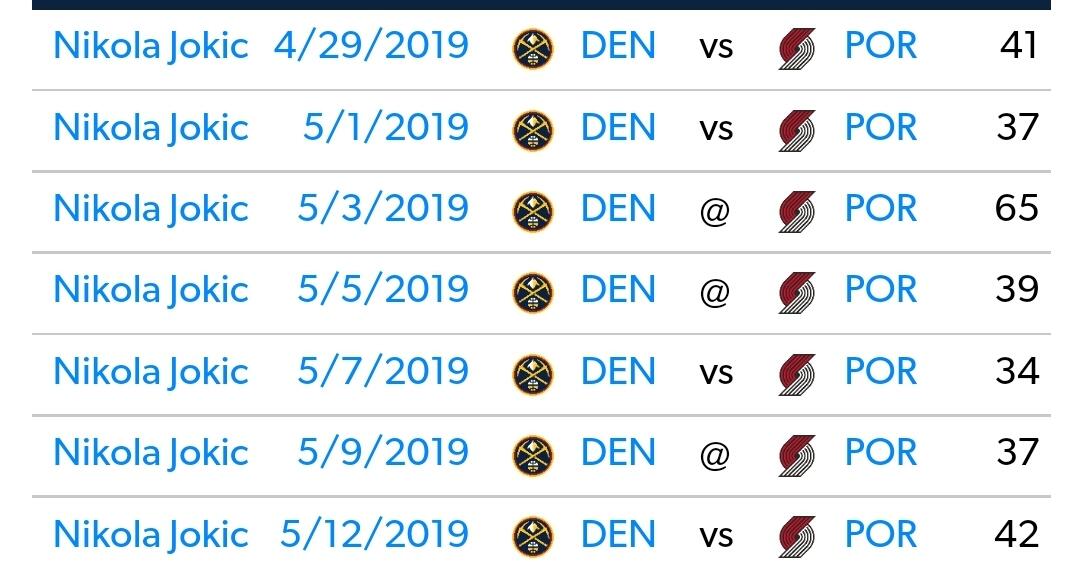Select POR team link in 5/7/2019 row
This screenshot has width=1080, height=562.
click(881, 372)
